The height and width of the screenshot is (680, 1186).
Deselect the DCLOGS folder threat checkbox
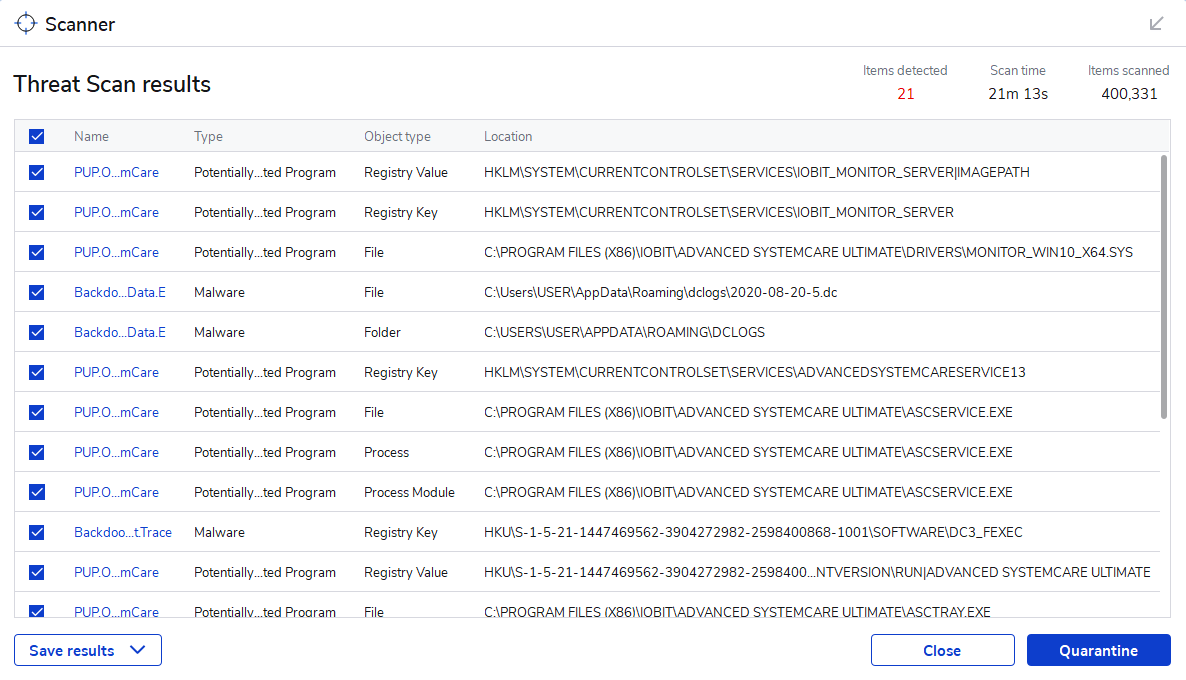click(37, 332)
